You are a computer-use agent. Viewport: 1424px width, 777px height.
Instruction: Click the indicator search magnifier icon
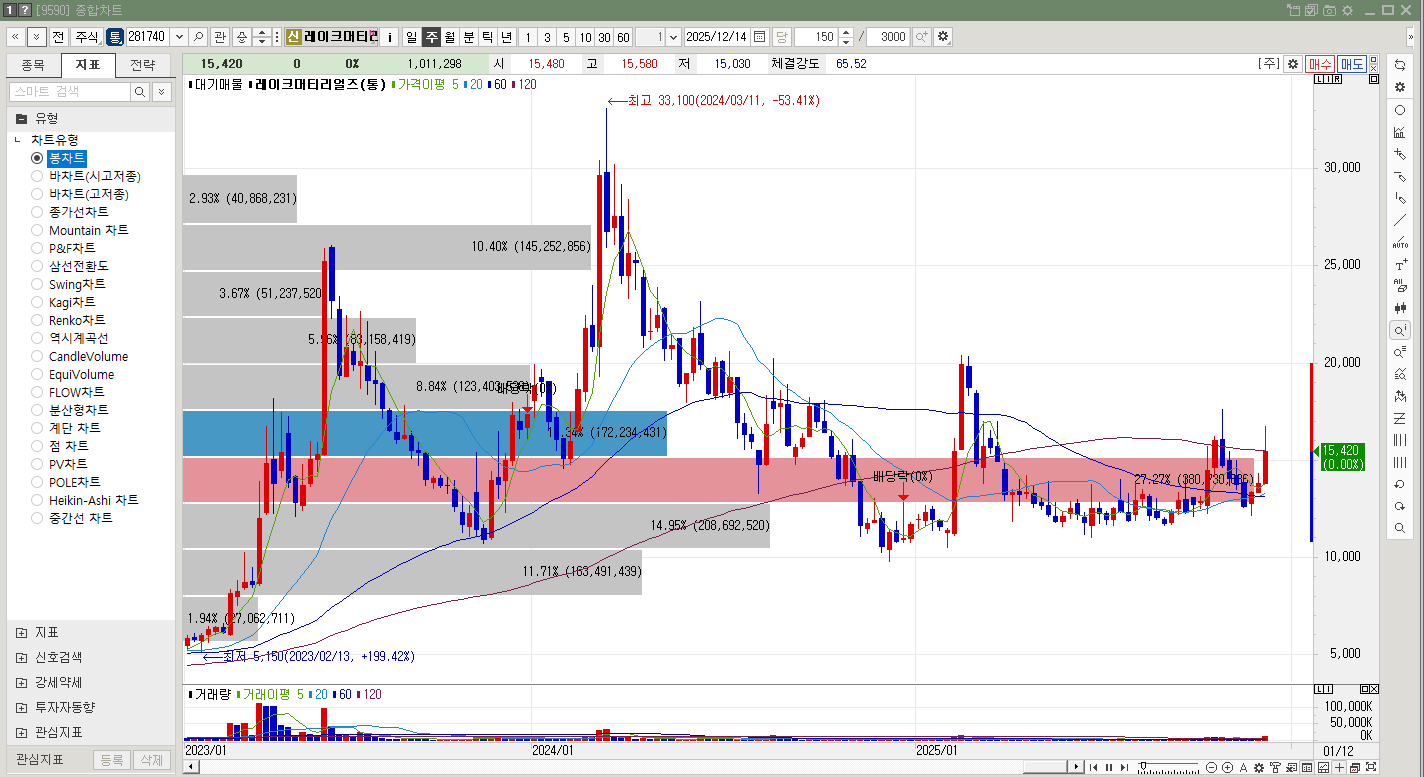tap(141, 91)
